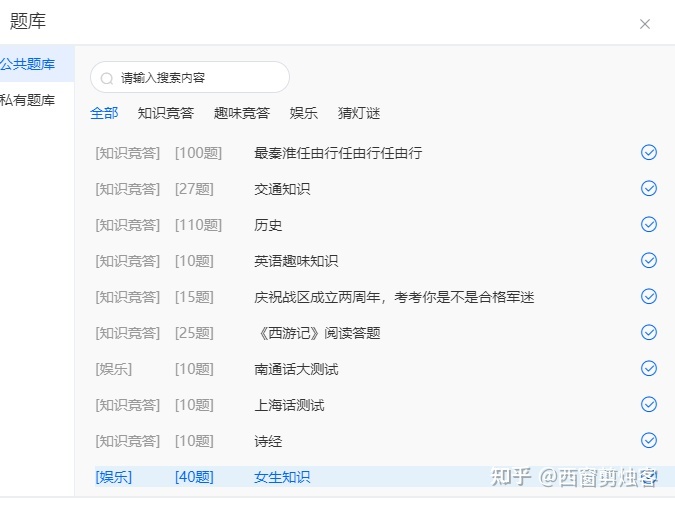Select check icon for 诗经 row

(649, 440)
